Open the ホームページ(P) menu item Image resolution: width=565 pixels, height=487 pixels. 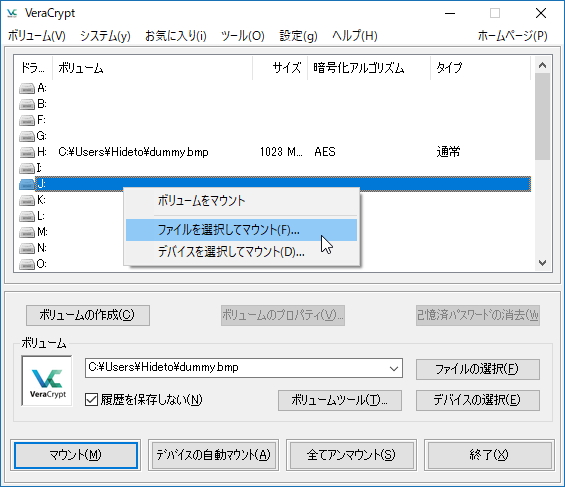click(x=512, y=36)
